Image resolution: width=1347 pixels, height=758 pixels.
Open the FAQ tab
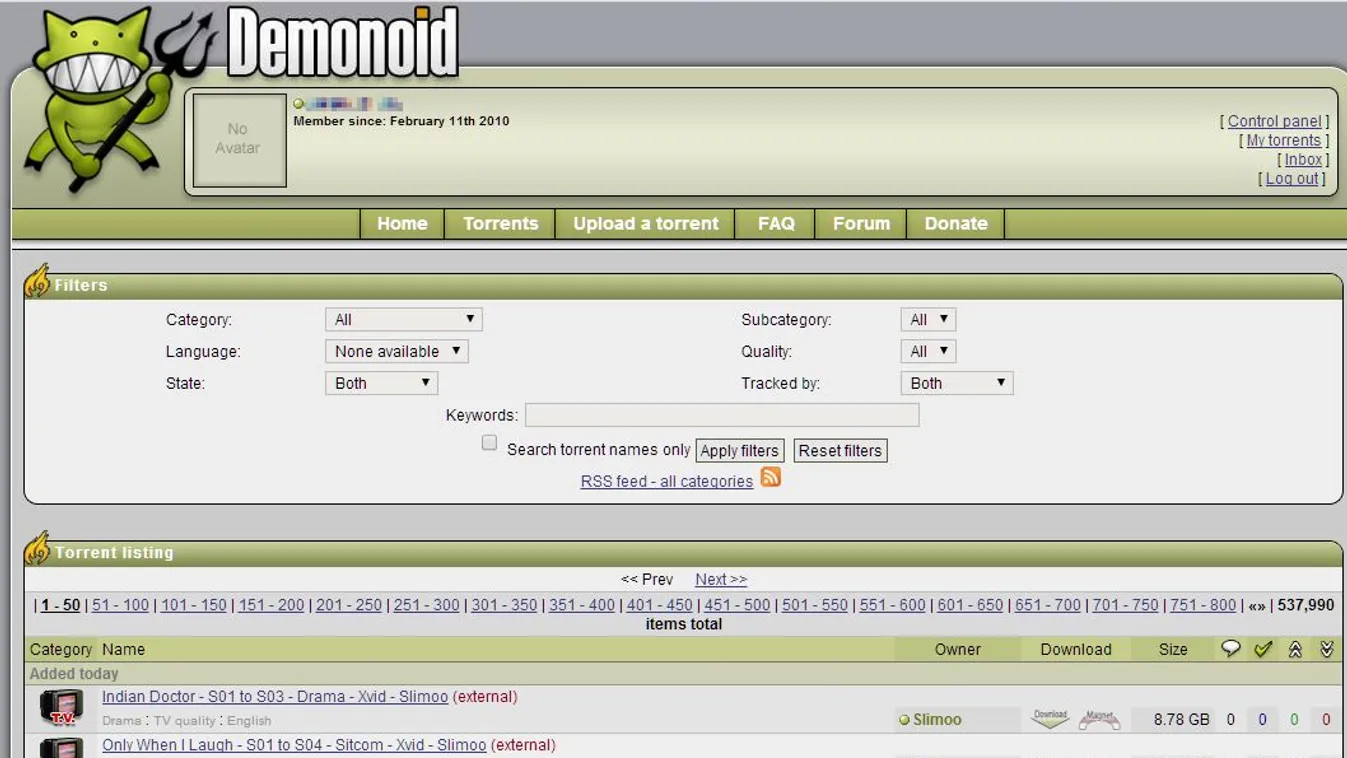click(776, 224)
